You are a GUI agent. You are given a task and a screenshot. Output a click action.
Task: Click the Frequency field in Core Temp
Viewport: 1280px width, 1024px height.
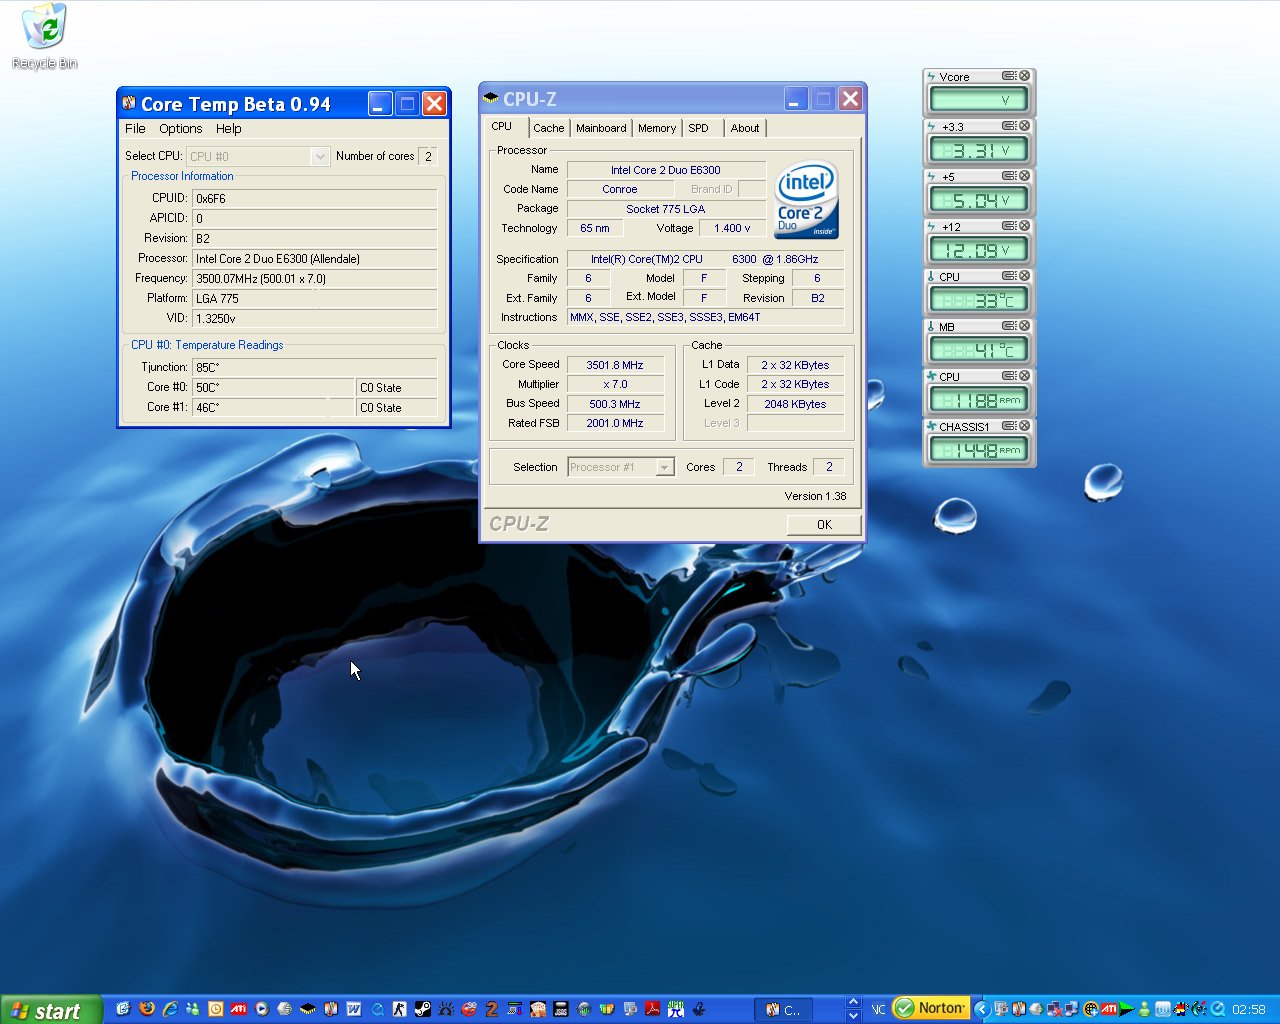tap(315, 279)
